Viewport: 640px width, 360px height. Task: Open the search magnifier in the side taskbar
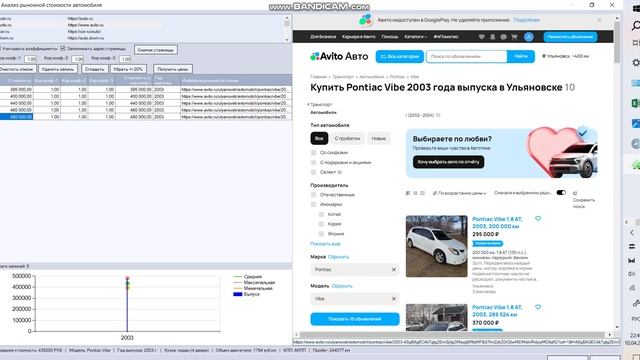pyautogui.click(x=636, y=26)
